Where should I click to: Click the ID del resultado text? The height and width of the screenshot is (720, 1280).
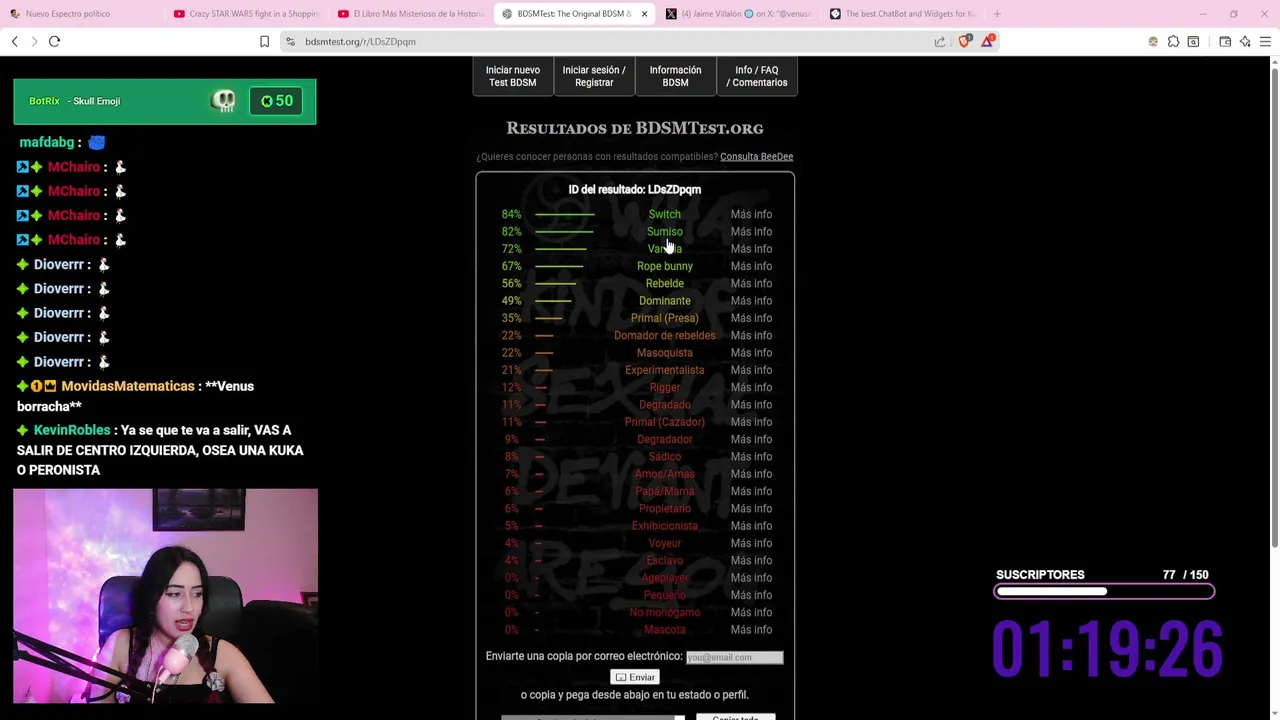click(635, 189)
